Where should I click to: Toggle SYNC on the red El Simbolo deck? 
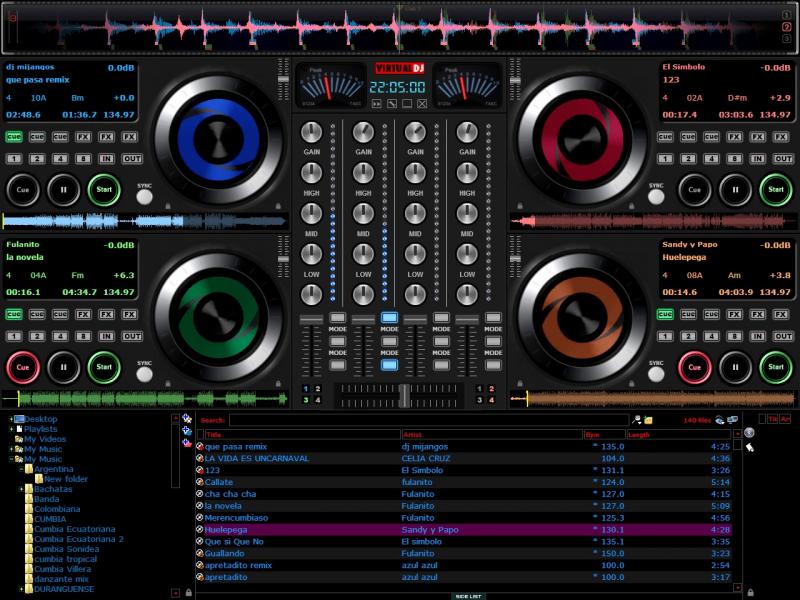tap(656, 197)
